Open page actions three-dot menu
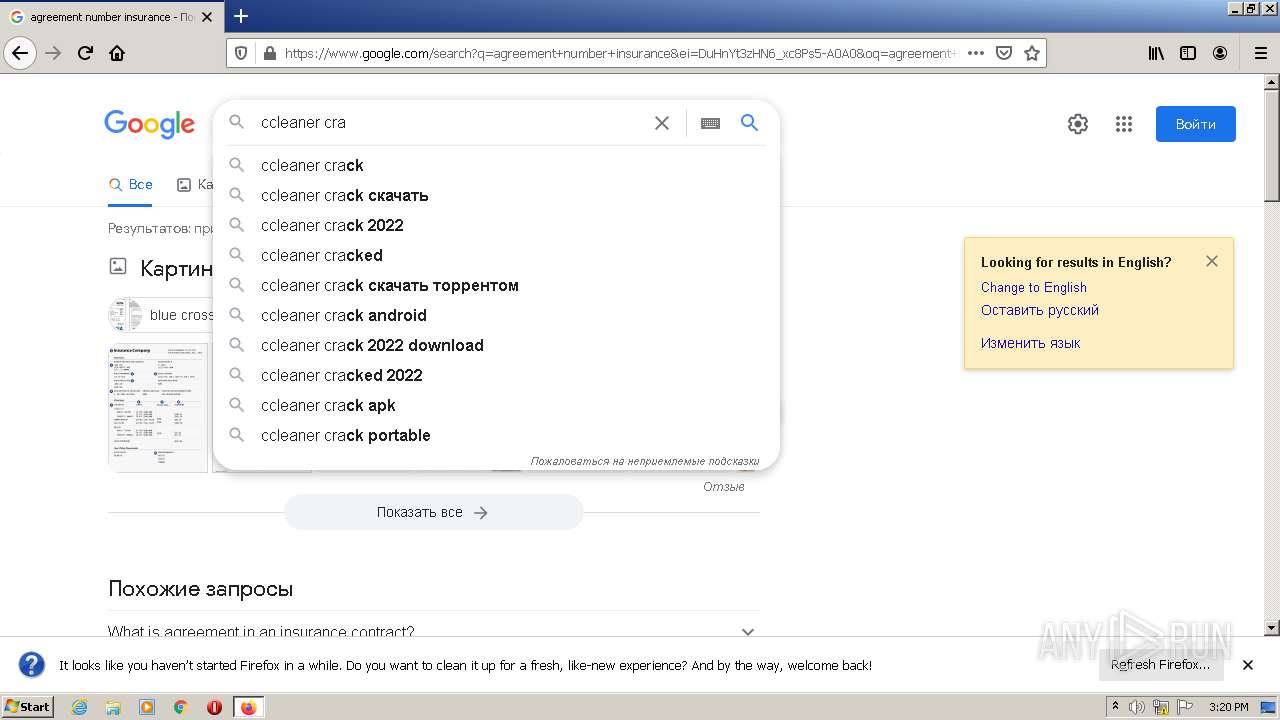 pyautogui.click(x=976, y=53)
